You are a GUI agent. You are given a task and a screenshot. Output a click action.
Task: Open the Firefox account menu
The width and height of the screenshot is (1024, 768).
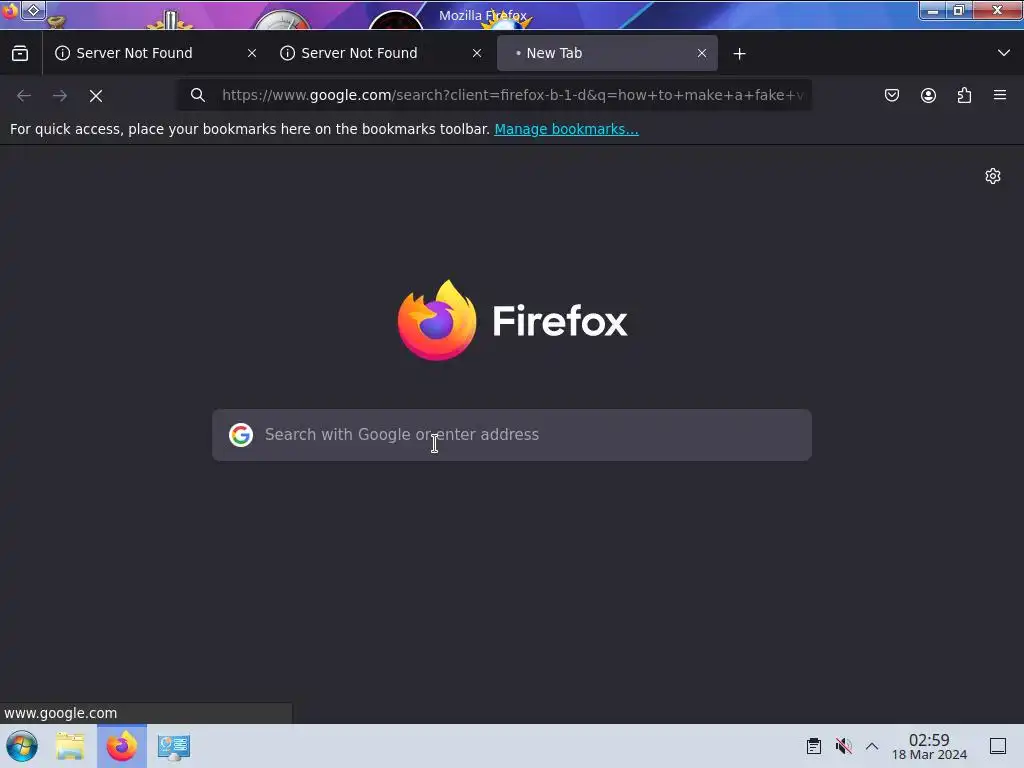pyautogui.click(x=928, y=95)
